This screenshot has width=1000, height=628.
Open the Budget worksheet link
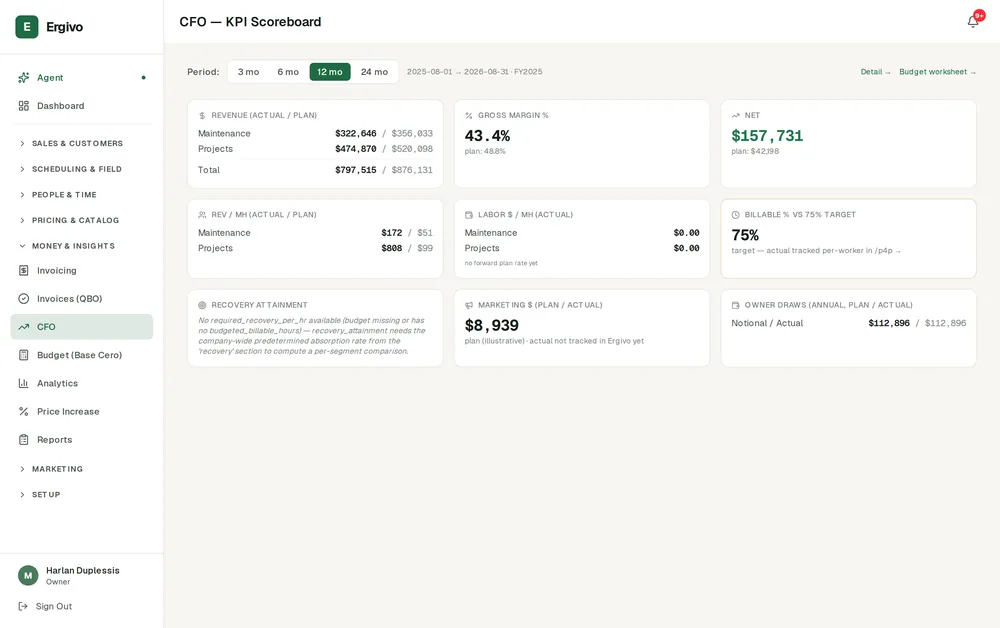click(x=937, y=72)
